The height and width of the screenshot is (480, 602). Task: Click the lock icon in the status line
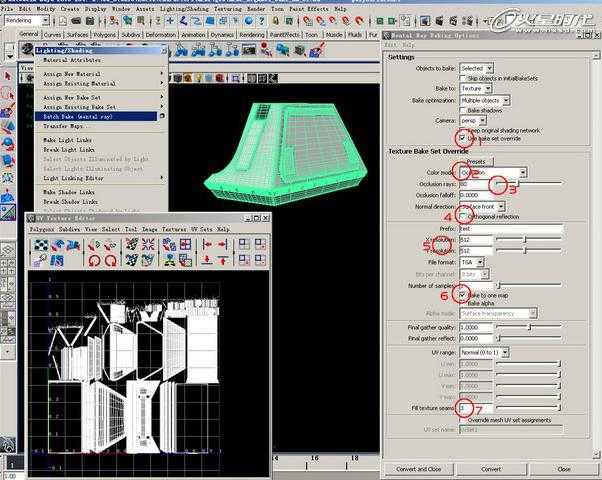click(x=275, y=20)
